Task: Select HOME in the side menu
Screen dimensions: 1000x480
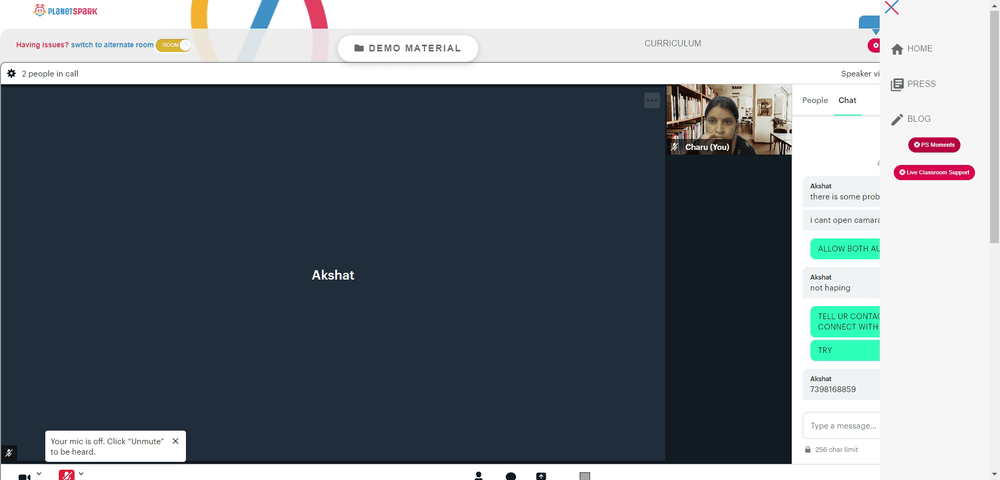Action: [x=920, y=48]
